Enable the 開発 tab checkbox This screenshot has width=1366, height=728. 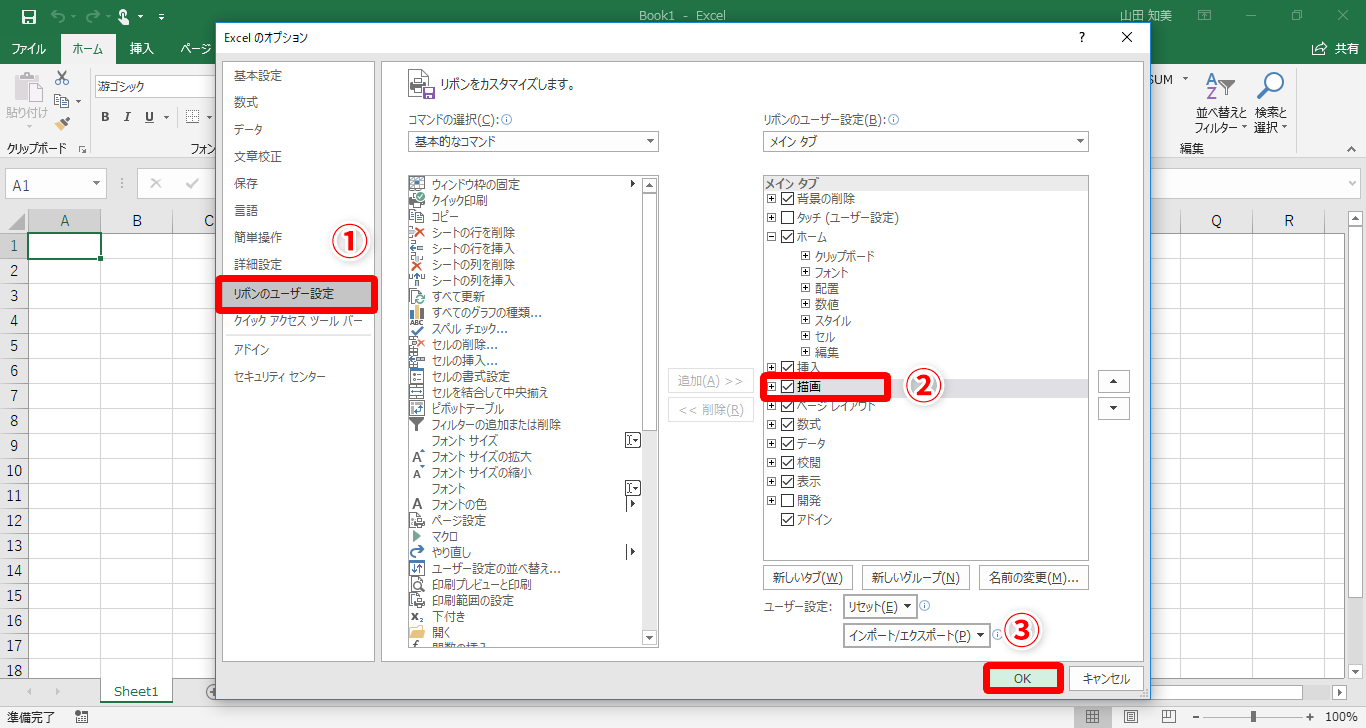point(787,501)
